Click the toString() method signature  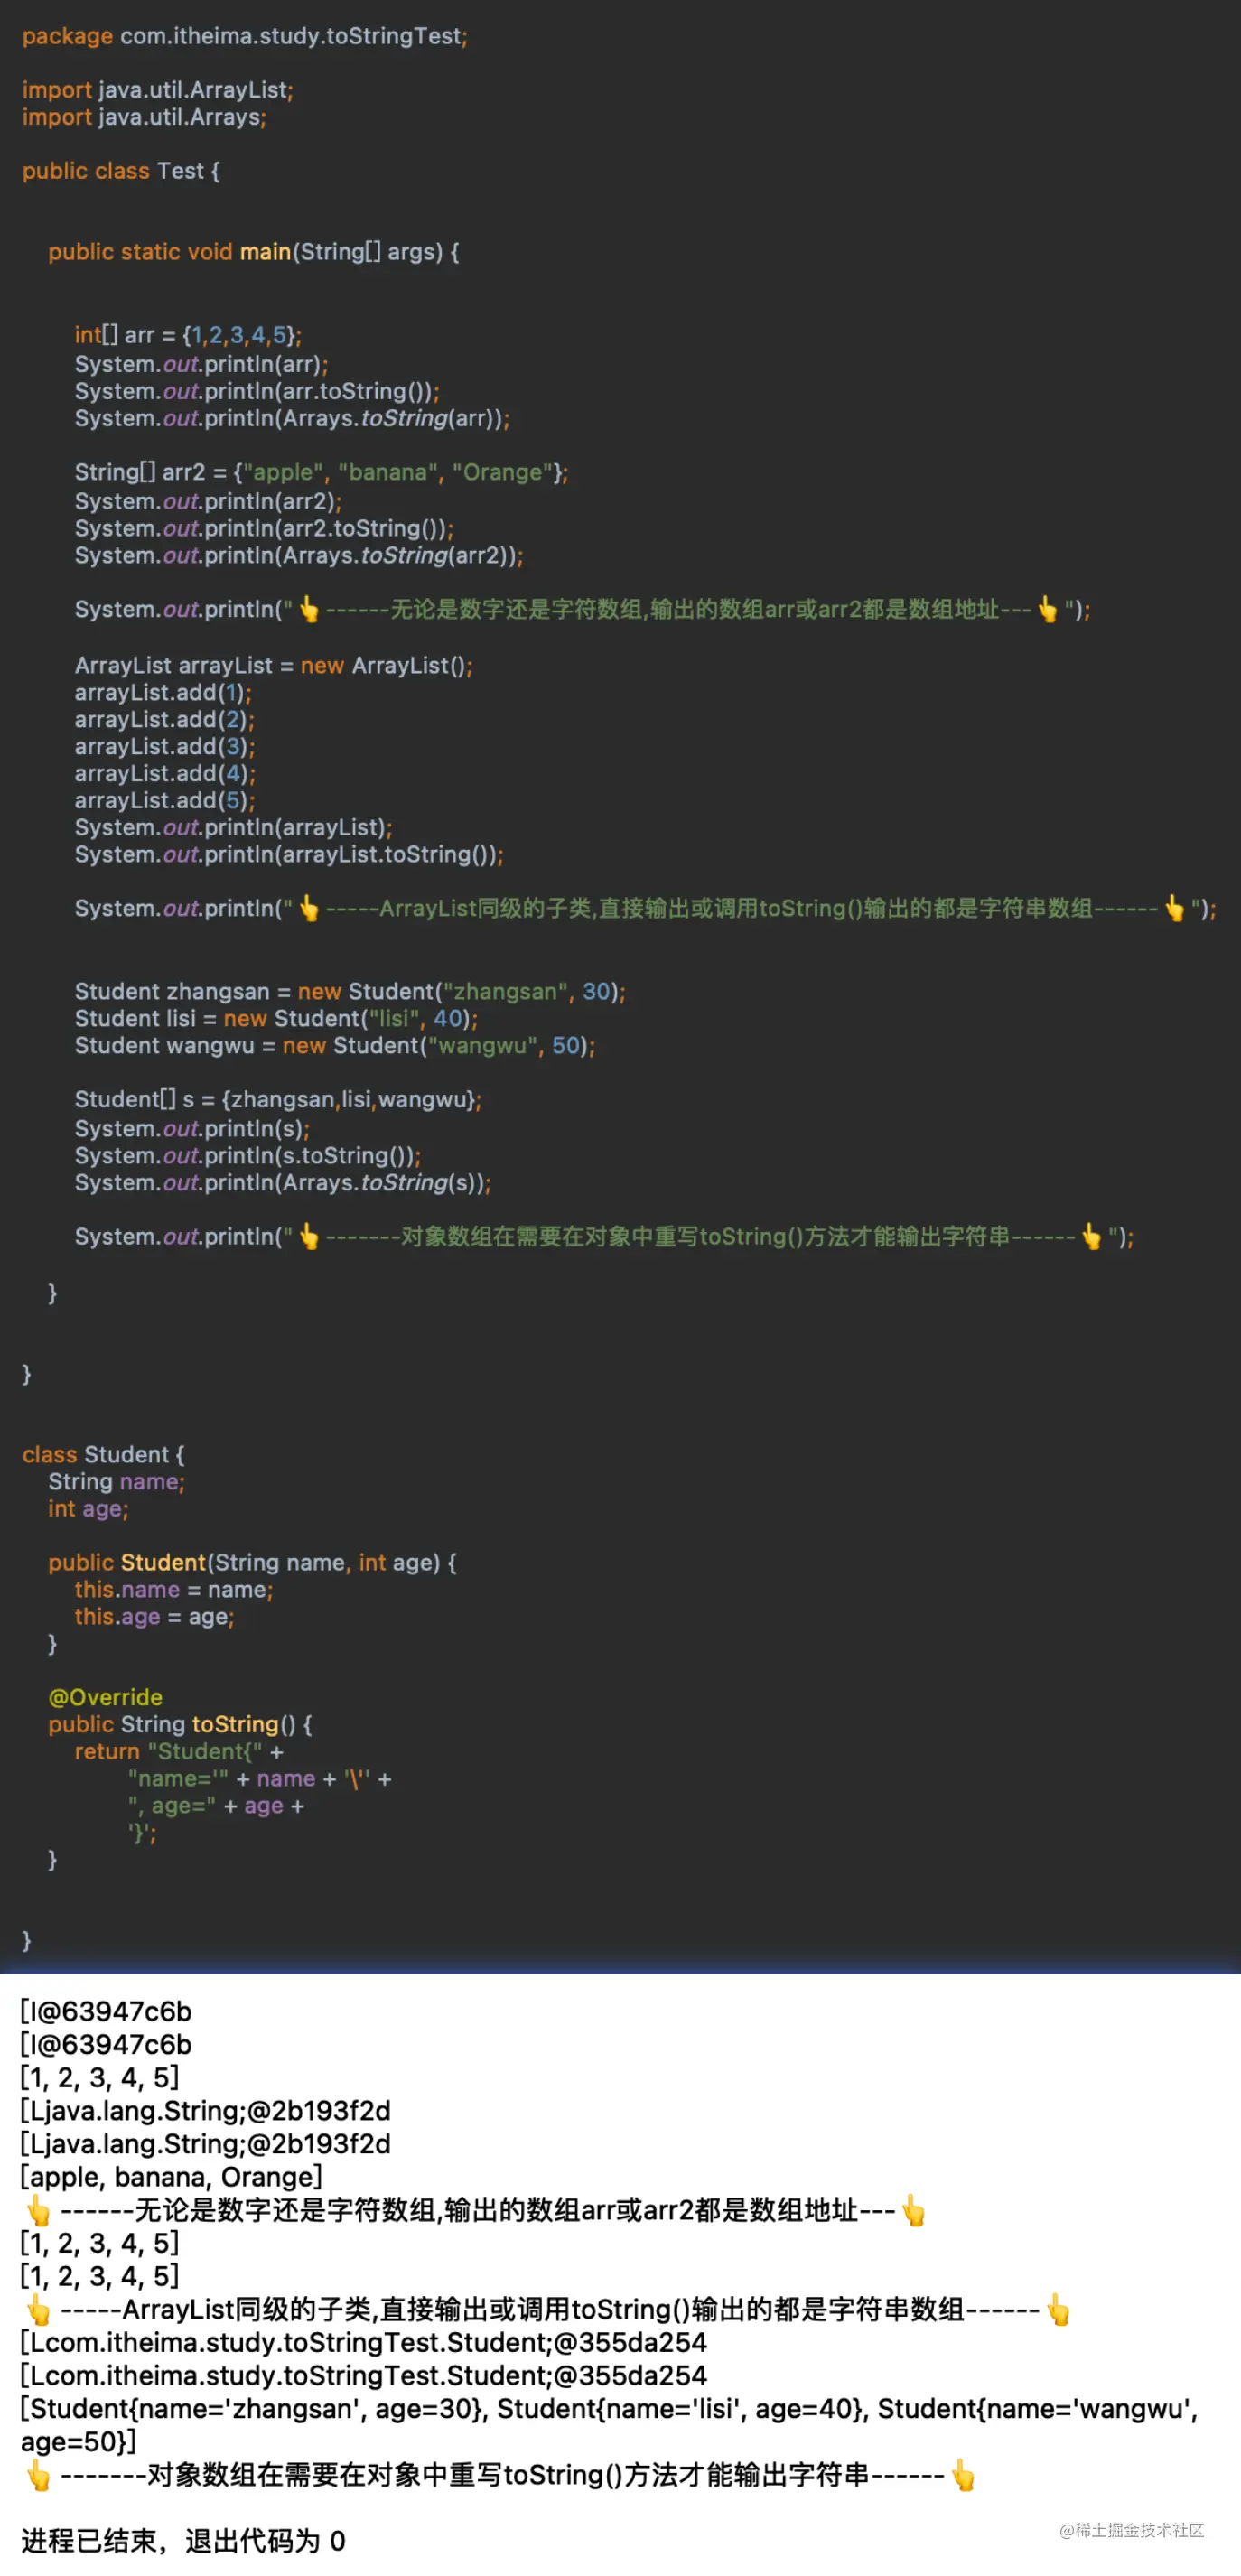pyautogui.click(x=180, y=1724)
